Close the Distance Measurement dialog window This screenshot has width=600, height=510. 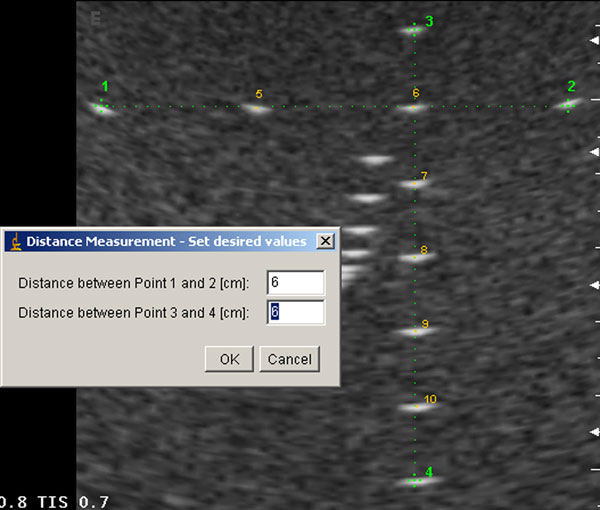[326, 241]
